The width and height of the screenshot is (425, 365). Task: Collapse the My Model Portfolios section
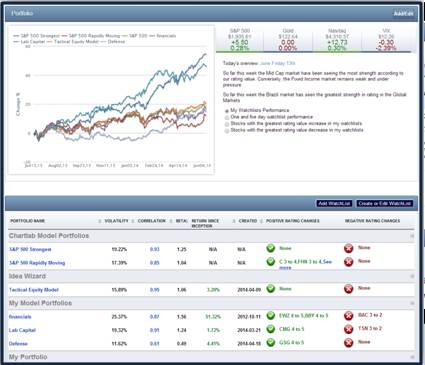pos(412,303)
